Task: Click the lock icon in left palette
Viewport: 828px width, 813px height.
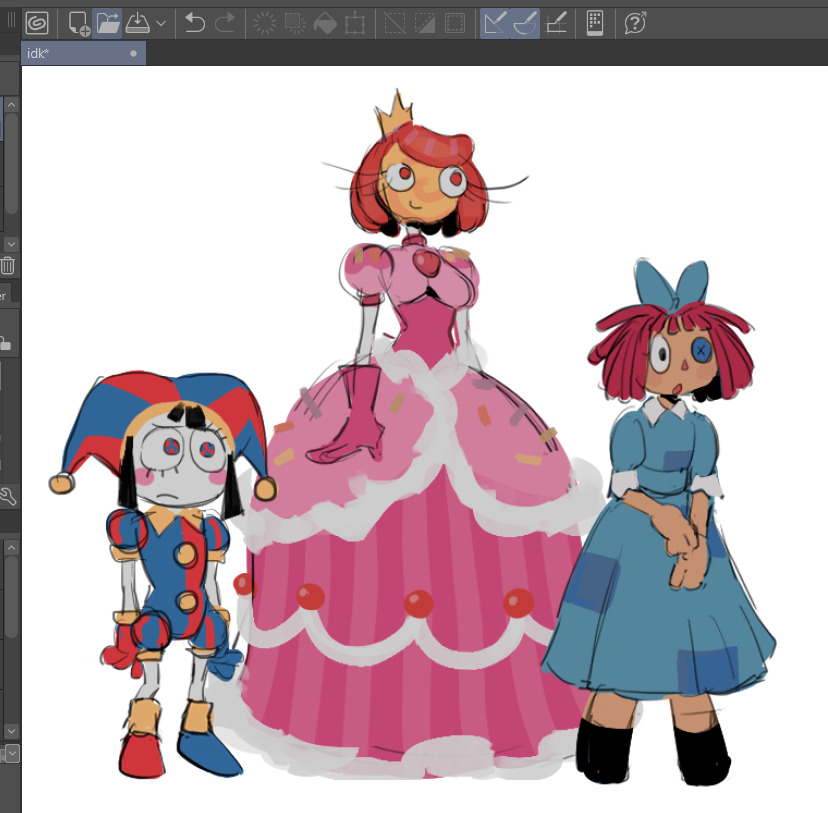Action: [5, 344]
